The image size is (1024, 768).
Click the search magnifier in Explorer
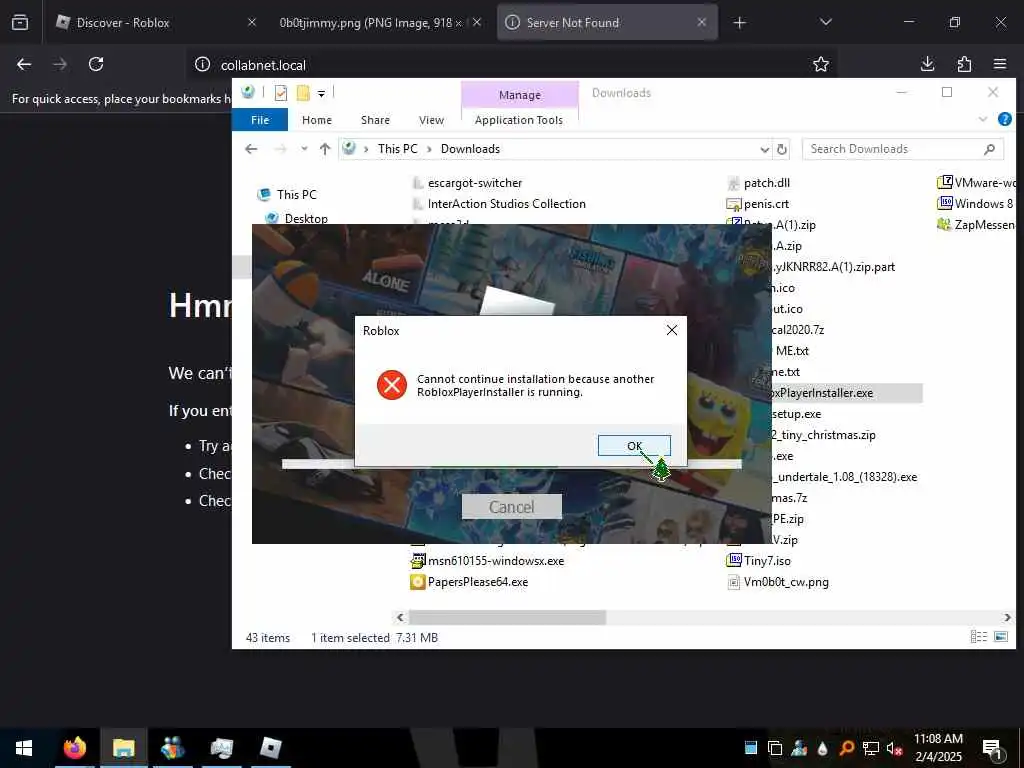[x=989, y=149]
